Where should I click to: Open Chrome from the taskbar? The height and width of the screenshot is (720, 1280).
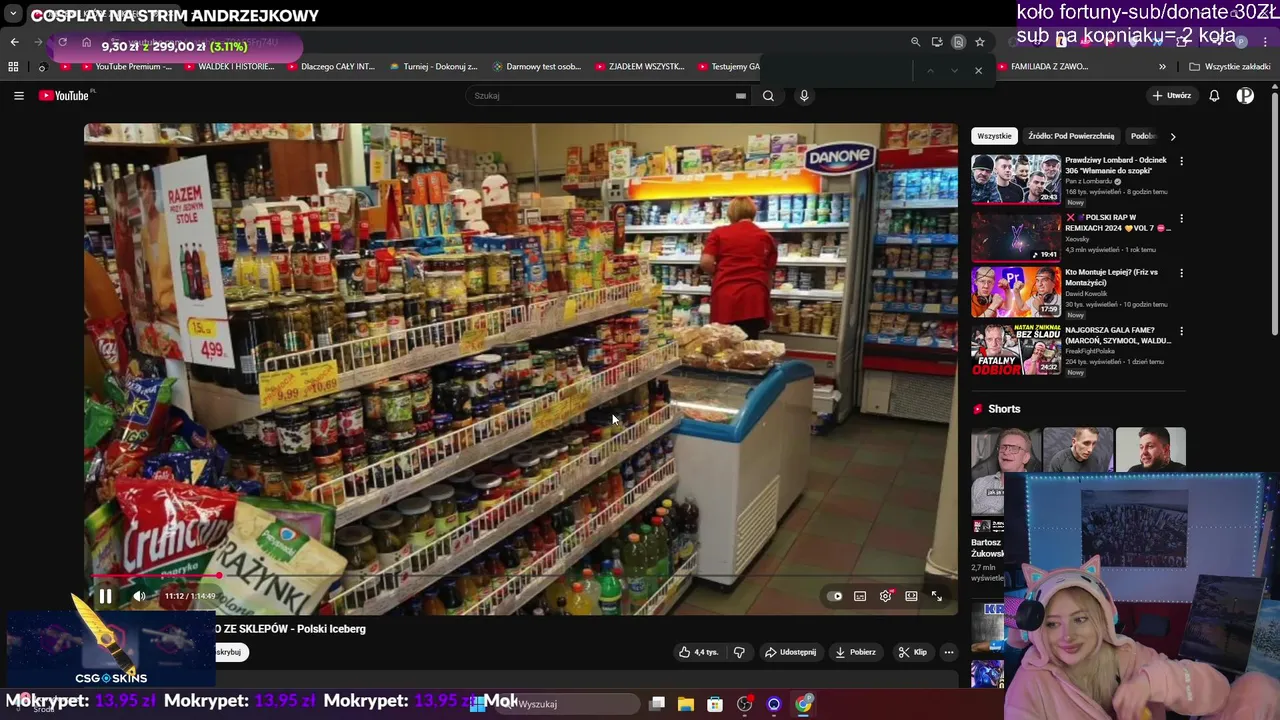coord(804,704)
